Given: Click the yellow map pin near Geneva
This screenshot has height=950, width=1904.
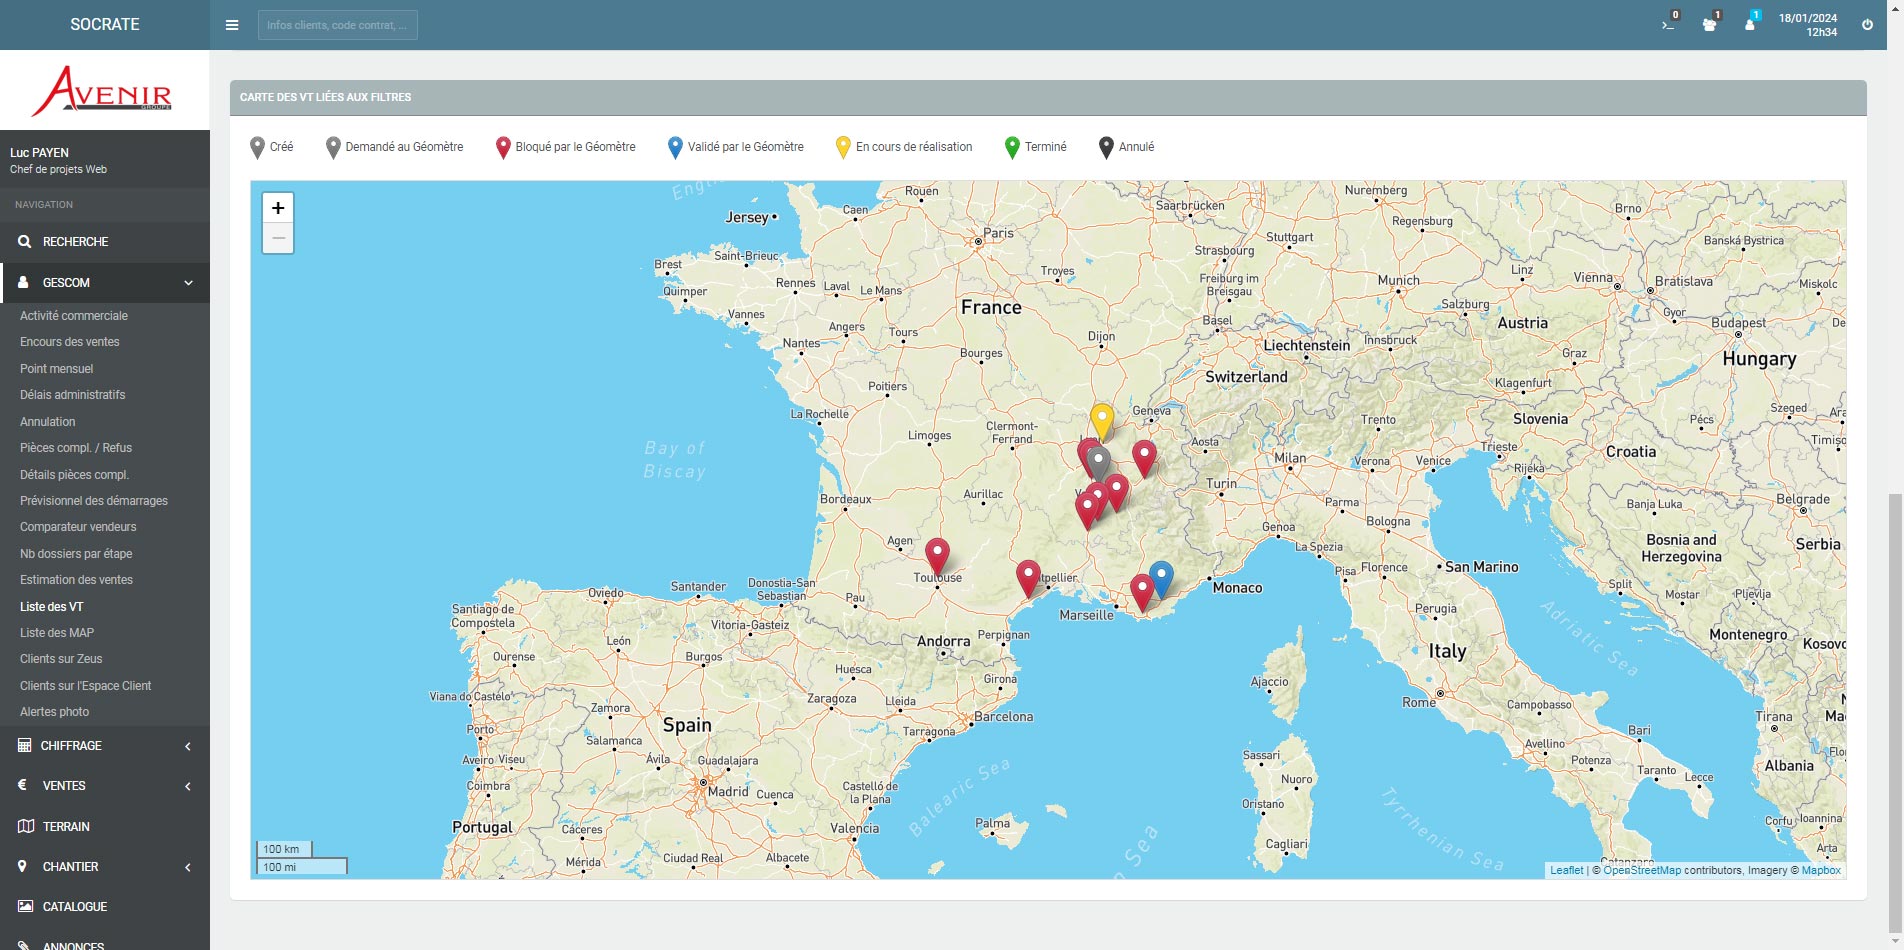Looking at the screenshot, I should 1101,419.
